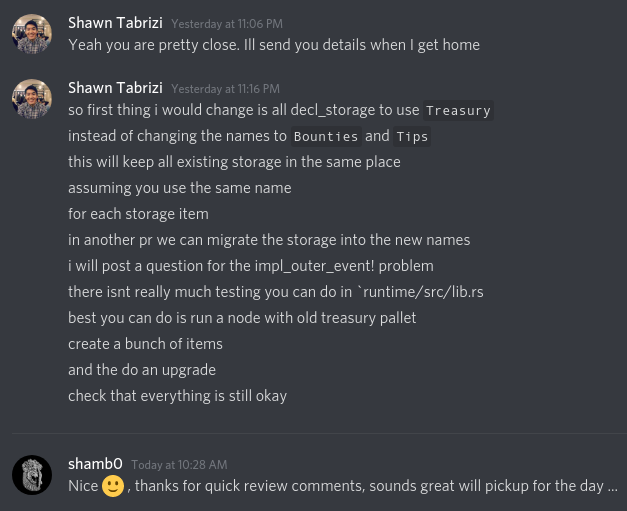Click the runtime/src/lib.rs message line

(x=276, y=292)
